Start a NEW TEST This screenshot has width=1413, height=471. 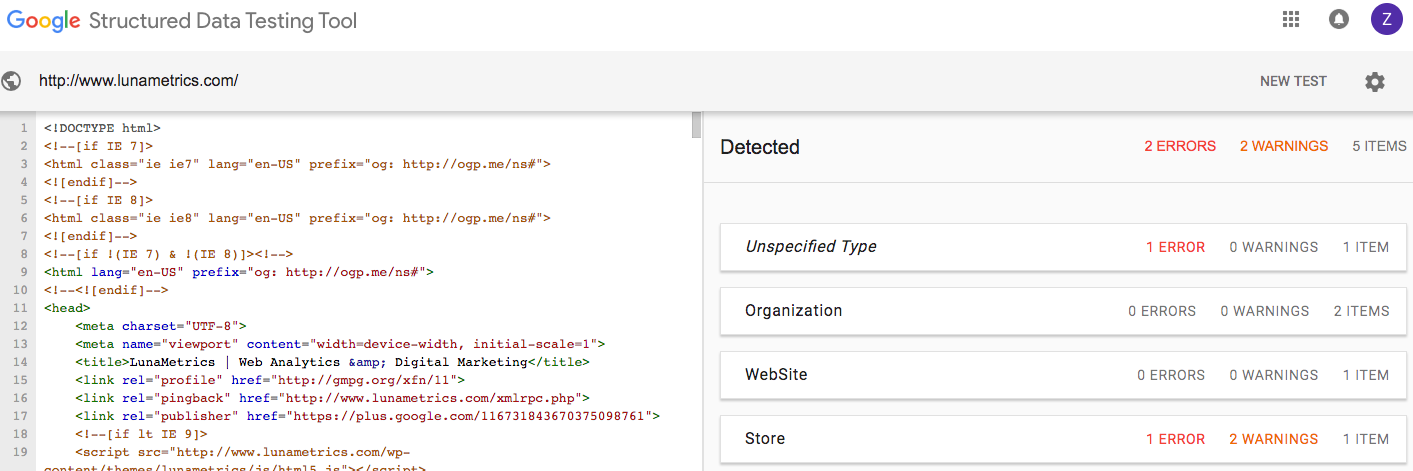[1293, 81]
